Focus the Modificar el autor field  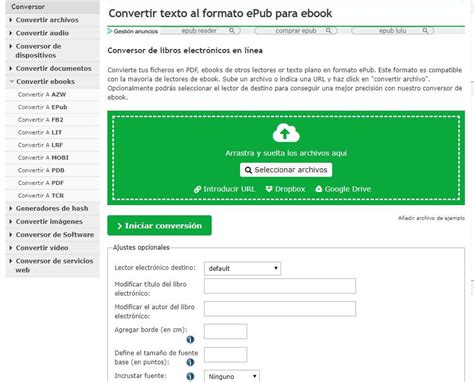pyautogui.click(x=280, y=309)
